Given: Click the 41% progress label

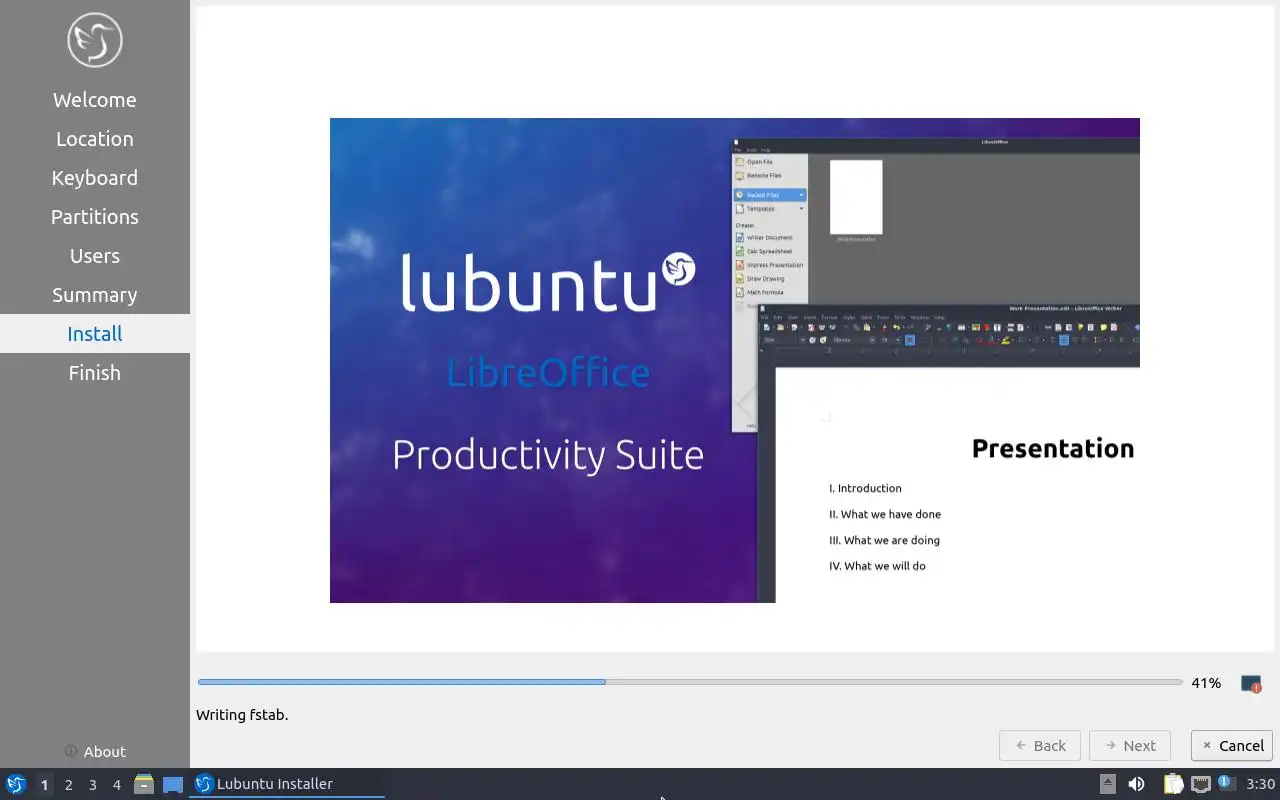Looking at the screenshot, I should coord(1206,683).
